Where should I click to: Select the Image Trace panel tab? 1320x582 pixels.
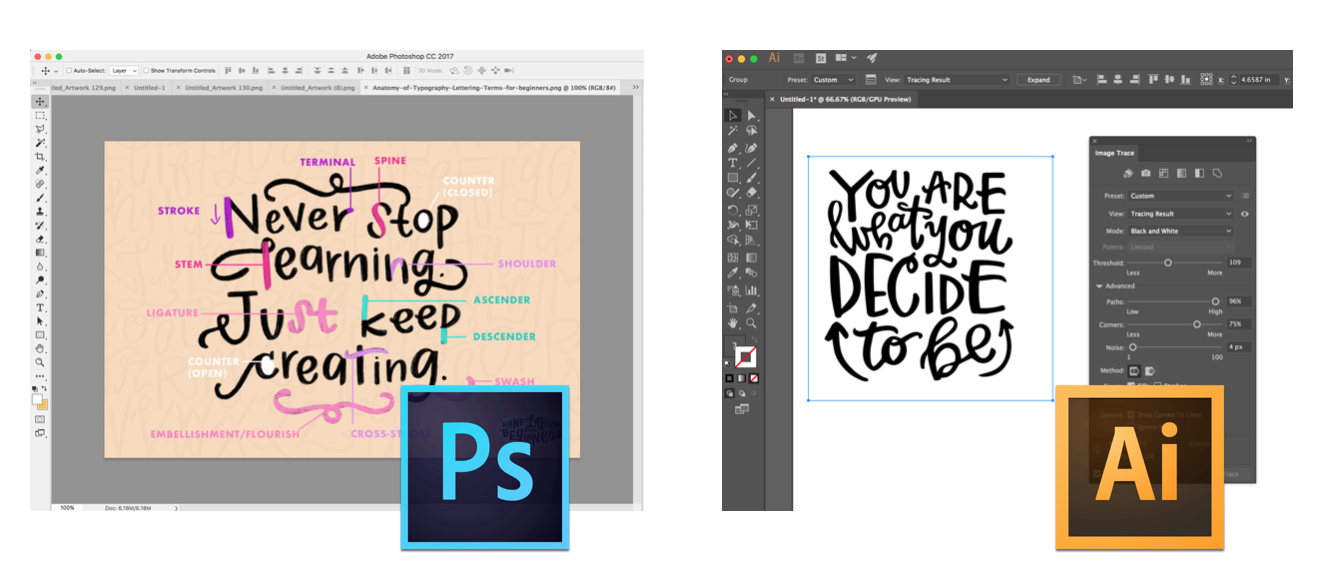tap(1114, 153)
